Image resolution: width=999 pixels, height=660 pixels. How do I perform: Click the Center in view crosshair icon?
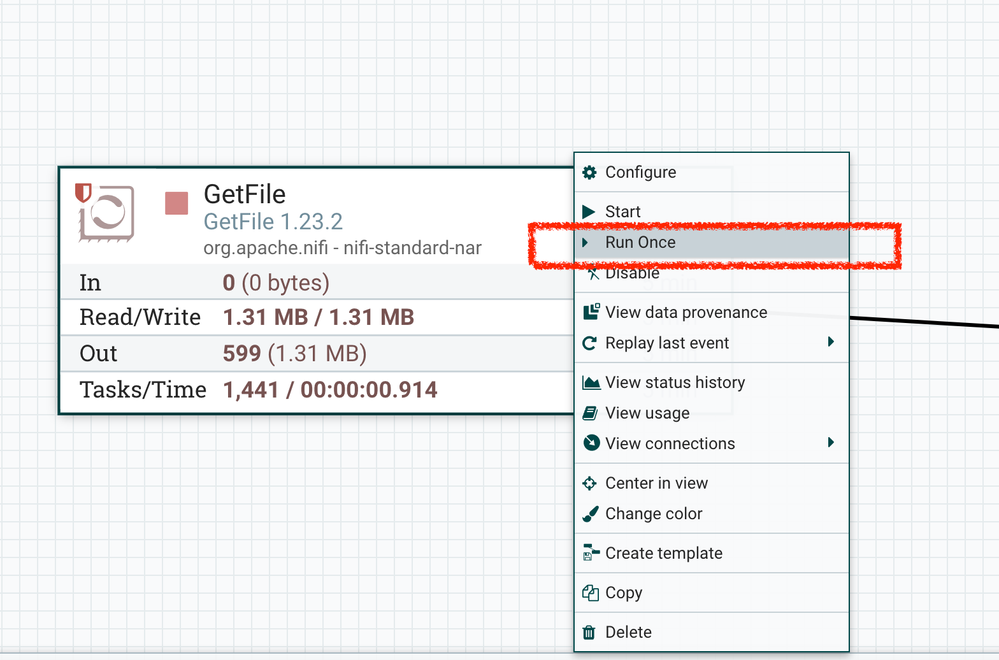point(589,483)
